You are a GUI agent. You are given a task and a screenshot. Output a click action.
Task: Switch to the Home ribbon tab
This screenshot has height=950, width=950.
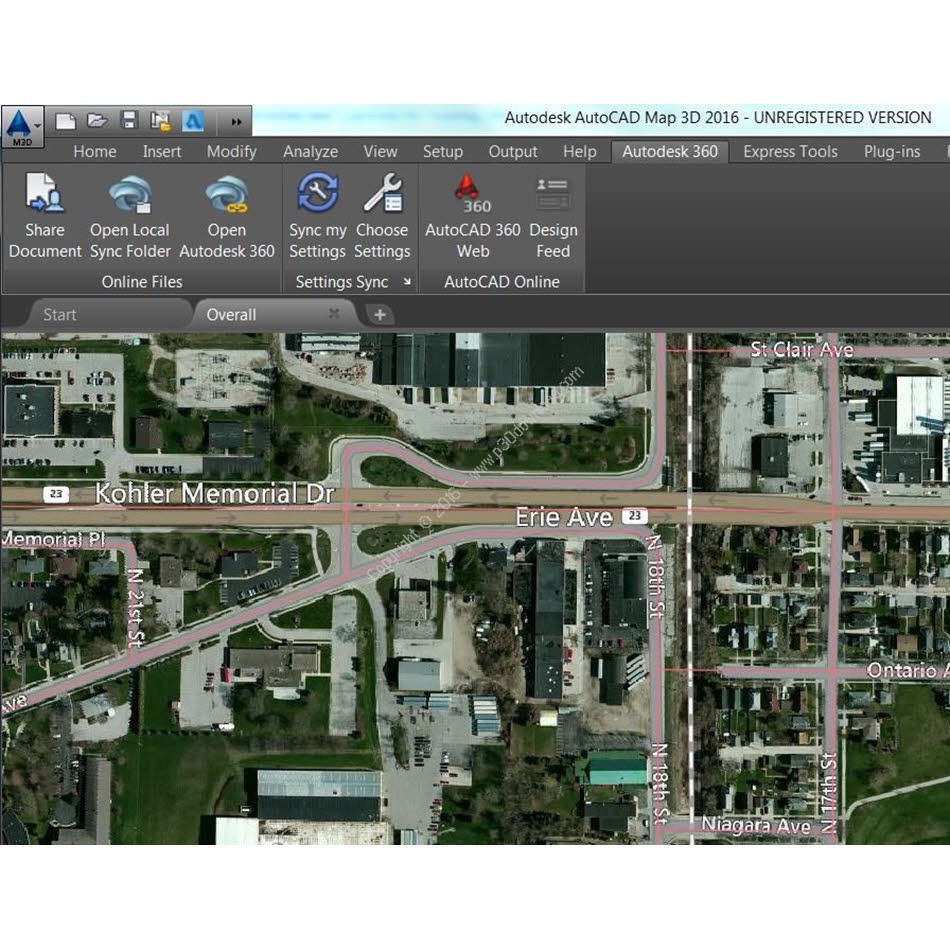pos(94,152)
